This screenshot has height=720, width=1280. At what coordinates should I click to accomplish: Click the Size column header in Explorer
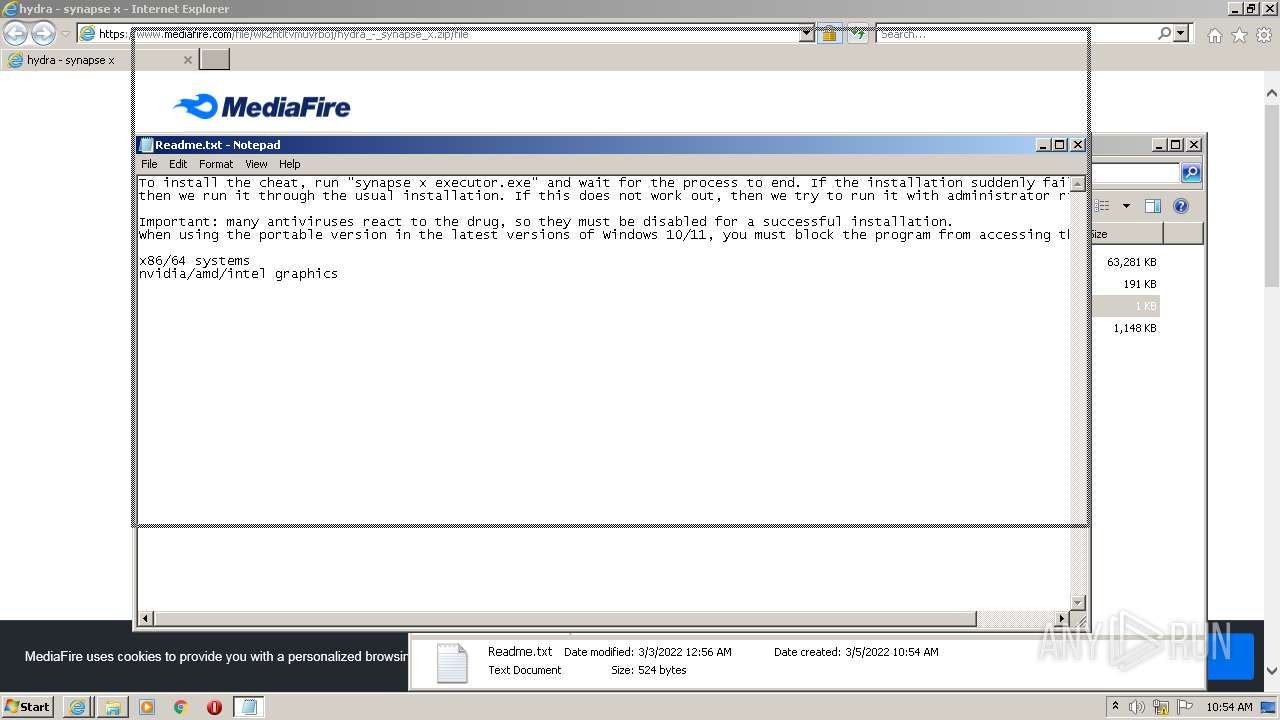point(1126,234)
